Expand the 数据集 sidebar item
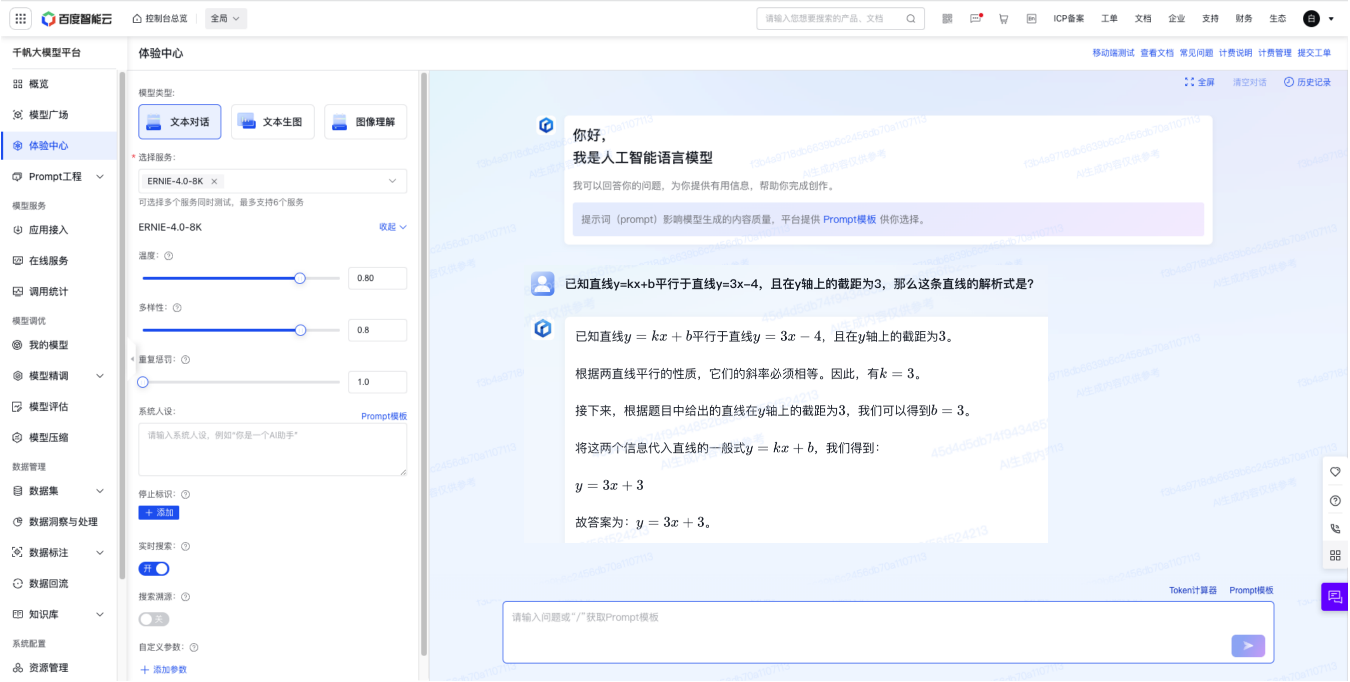 (100, 491)
